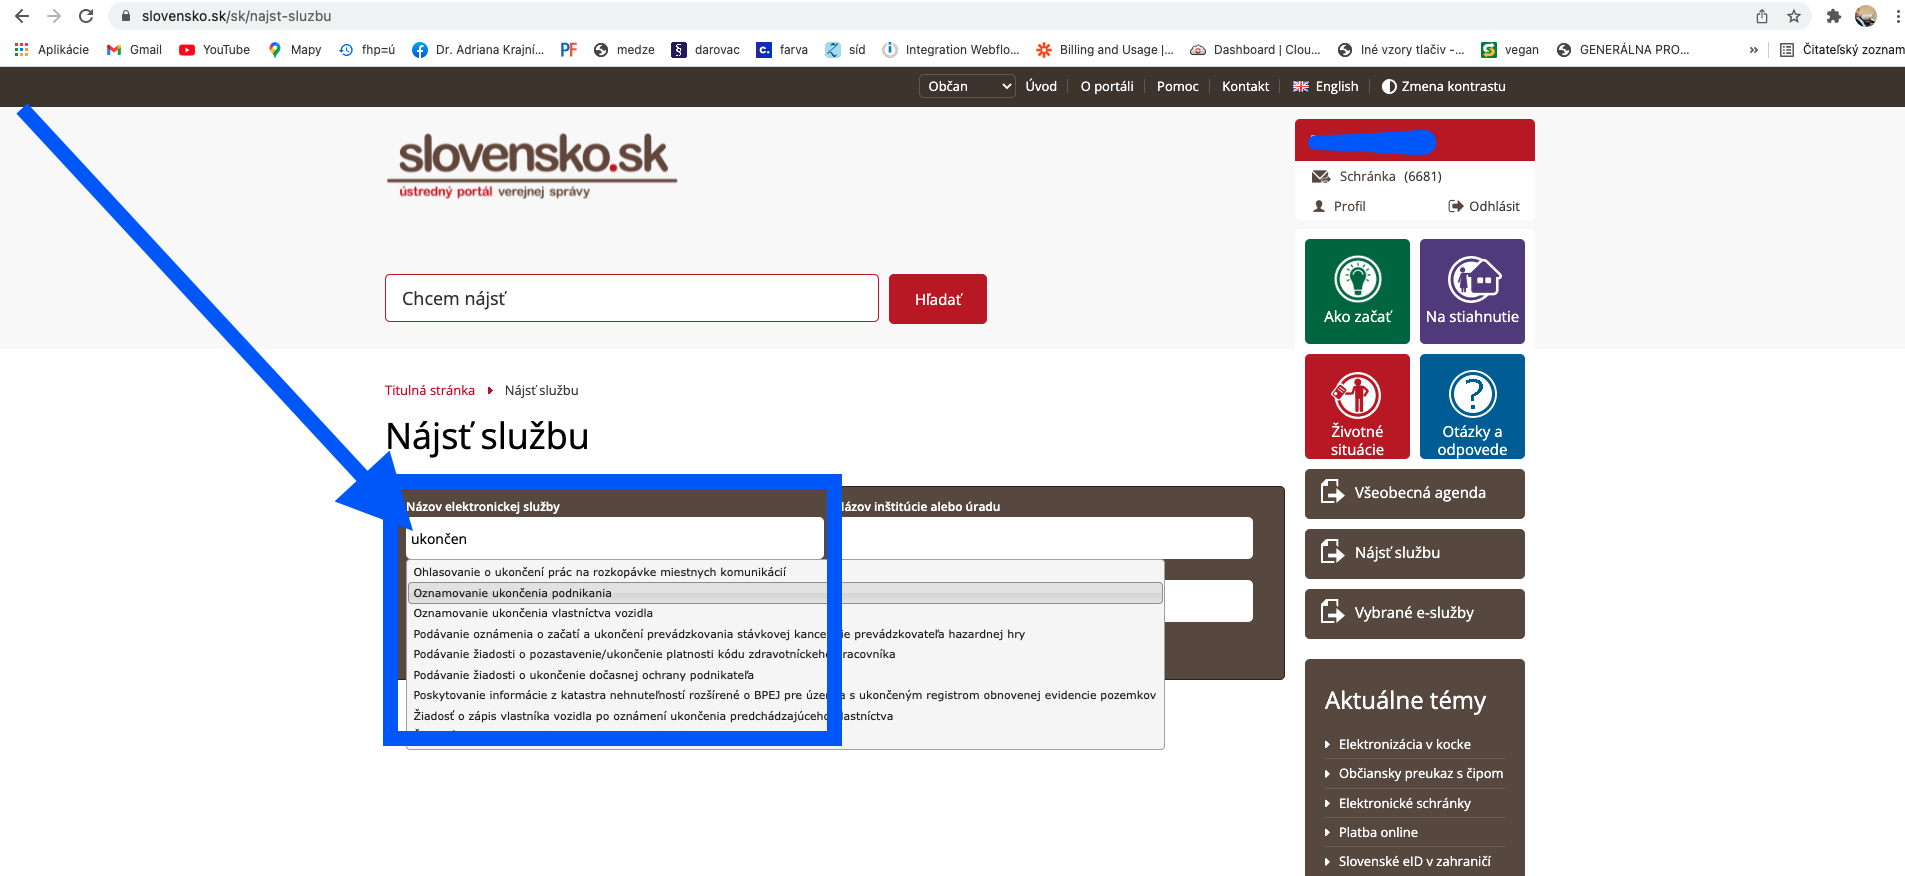Open the Otázky a odpovede tile
This screenshot has width=1905, height=876.
pos(1472,406)
